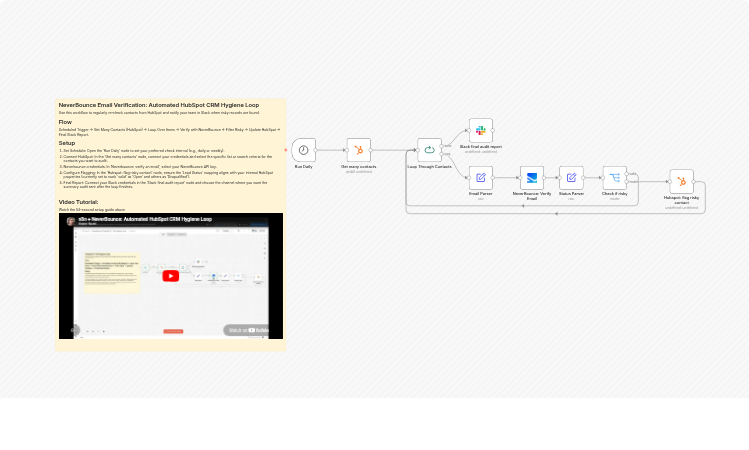Click the 'Setup' heading in the note
The width and height of the screenshot is (749, 450).
coord(67,143)
